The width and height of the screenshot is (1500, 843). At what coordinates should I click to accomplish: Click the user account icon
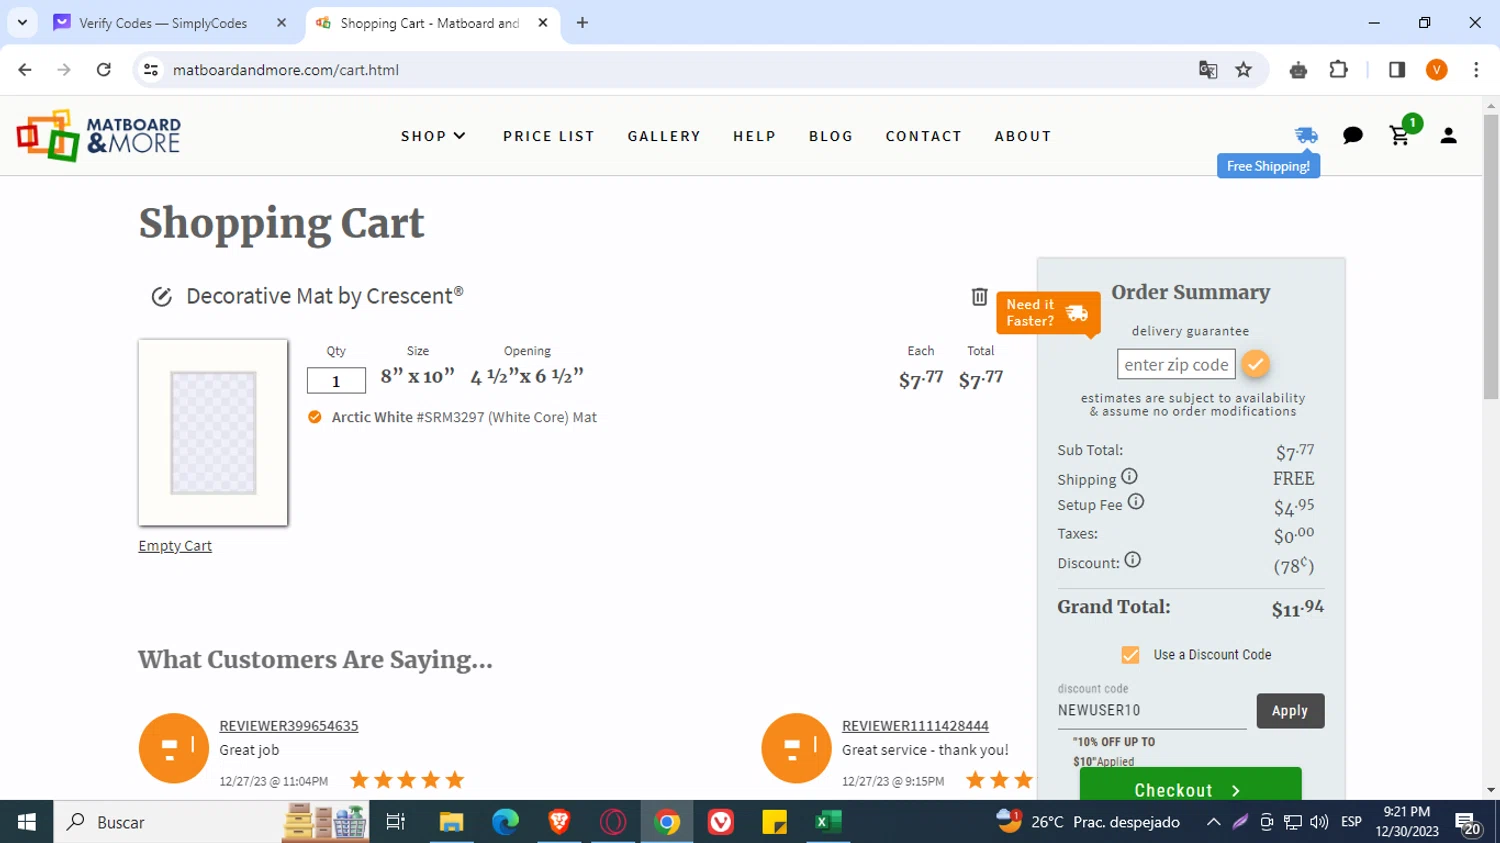click(x=1448, y=135)
